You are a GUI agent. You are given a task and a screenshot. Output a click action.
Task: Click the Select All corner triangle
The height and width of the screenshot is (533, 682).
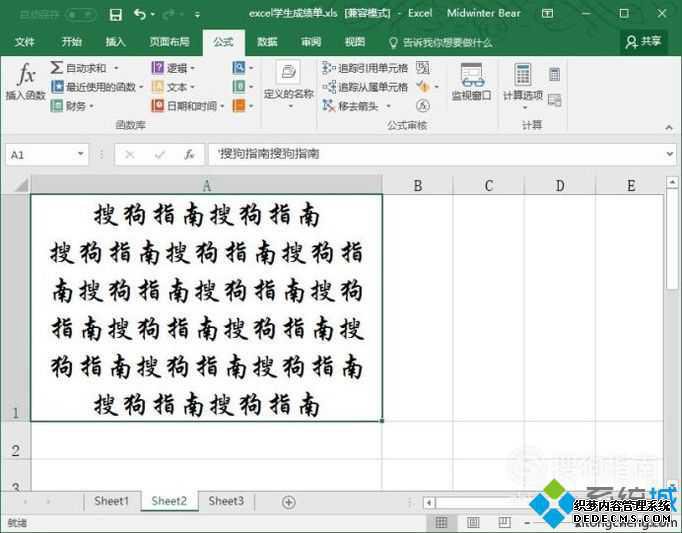(22, 185)
